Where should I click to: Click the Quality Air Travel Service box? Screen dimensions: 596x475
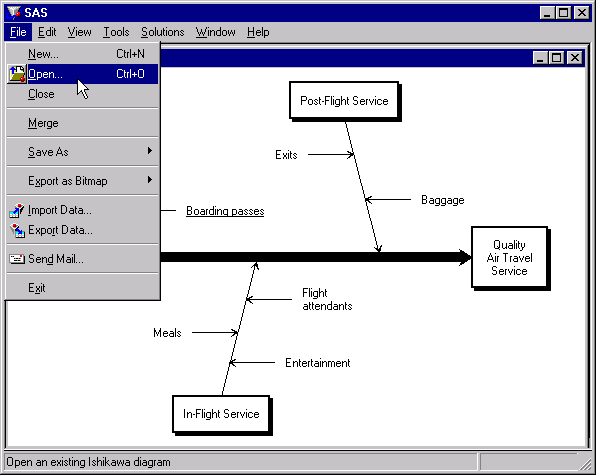[x=510, y=258]
